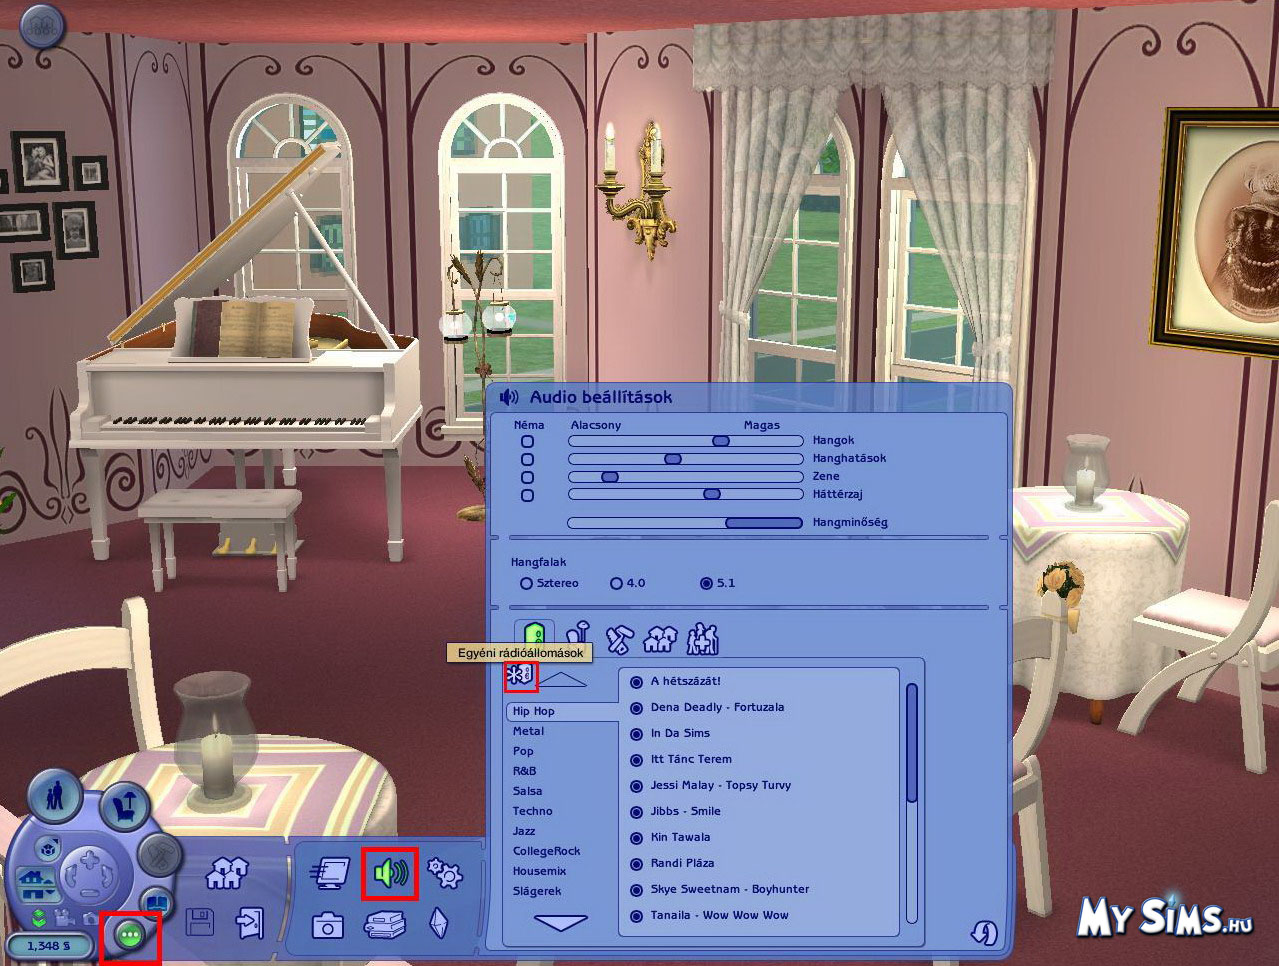This screenshot has height=966, width=1279.
Task: Select the Techno genre
Action: [x=532, y=811]
